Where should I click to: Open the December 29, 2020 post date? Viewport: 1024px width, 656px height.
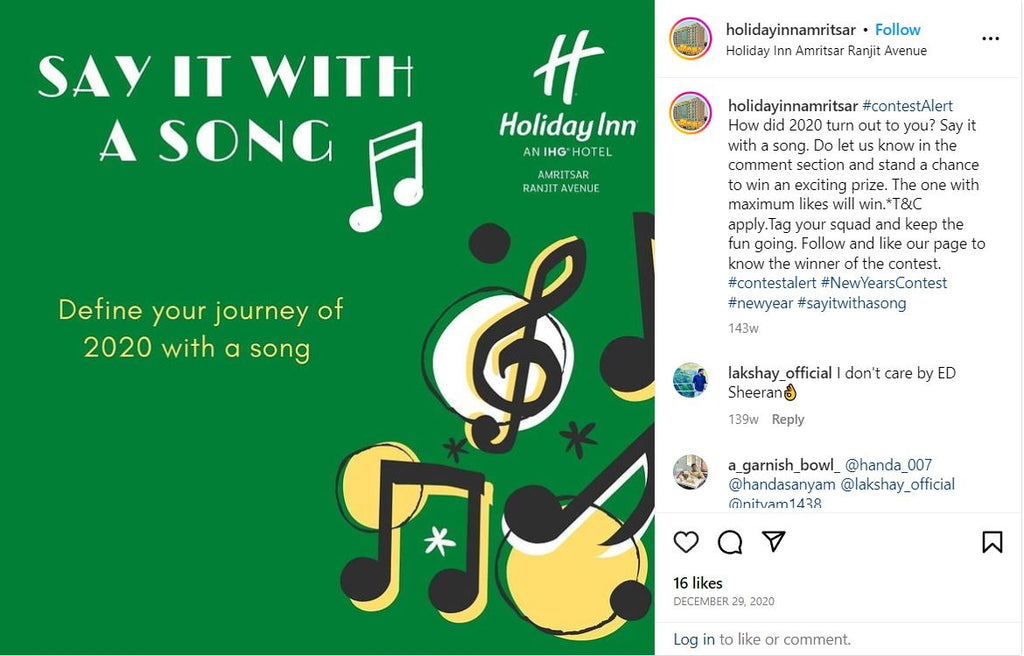coord(724,602)
